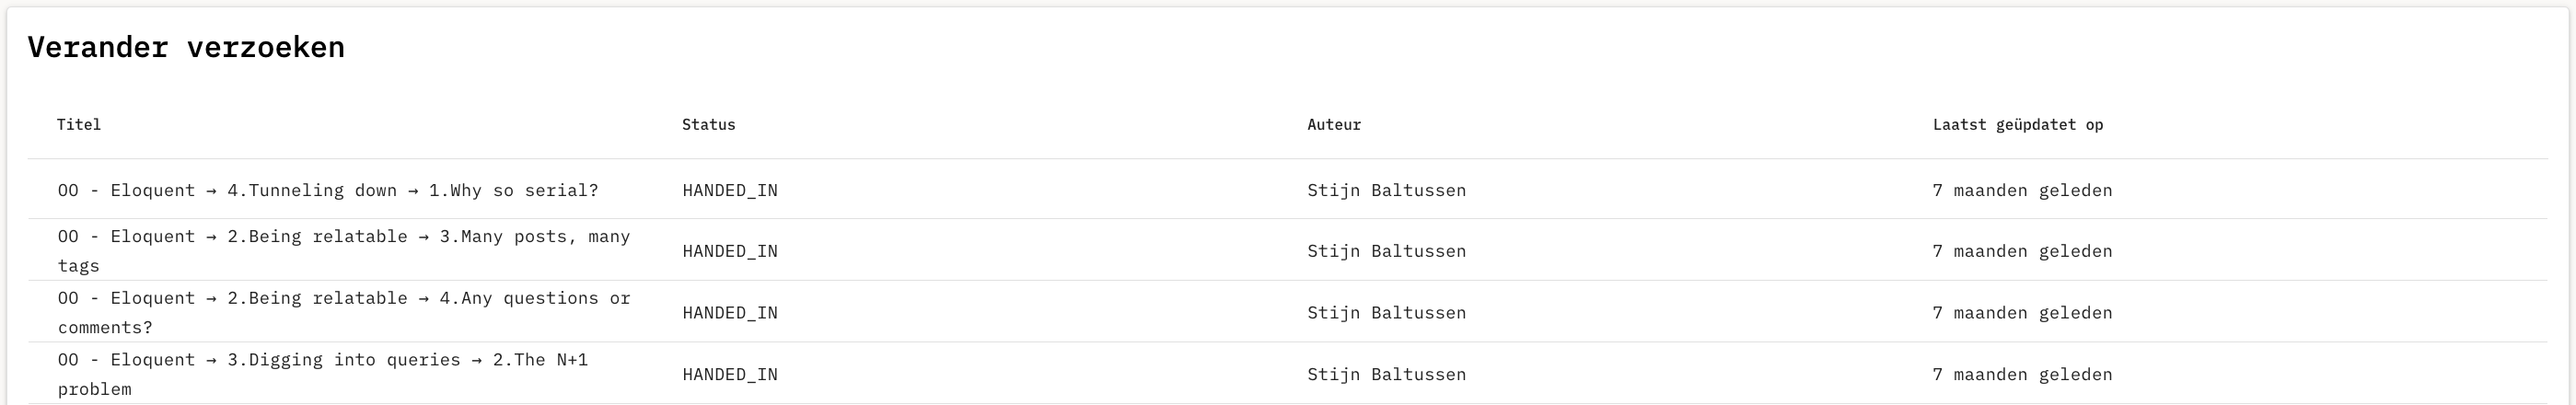Click '7 maanden geleden' in 'N+1 problem' row
The width and height of the screenshot is (2576, 405).
2023,375
